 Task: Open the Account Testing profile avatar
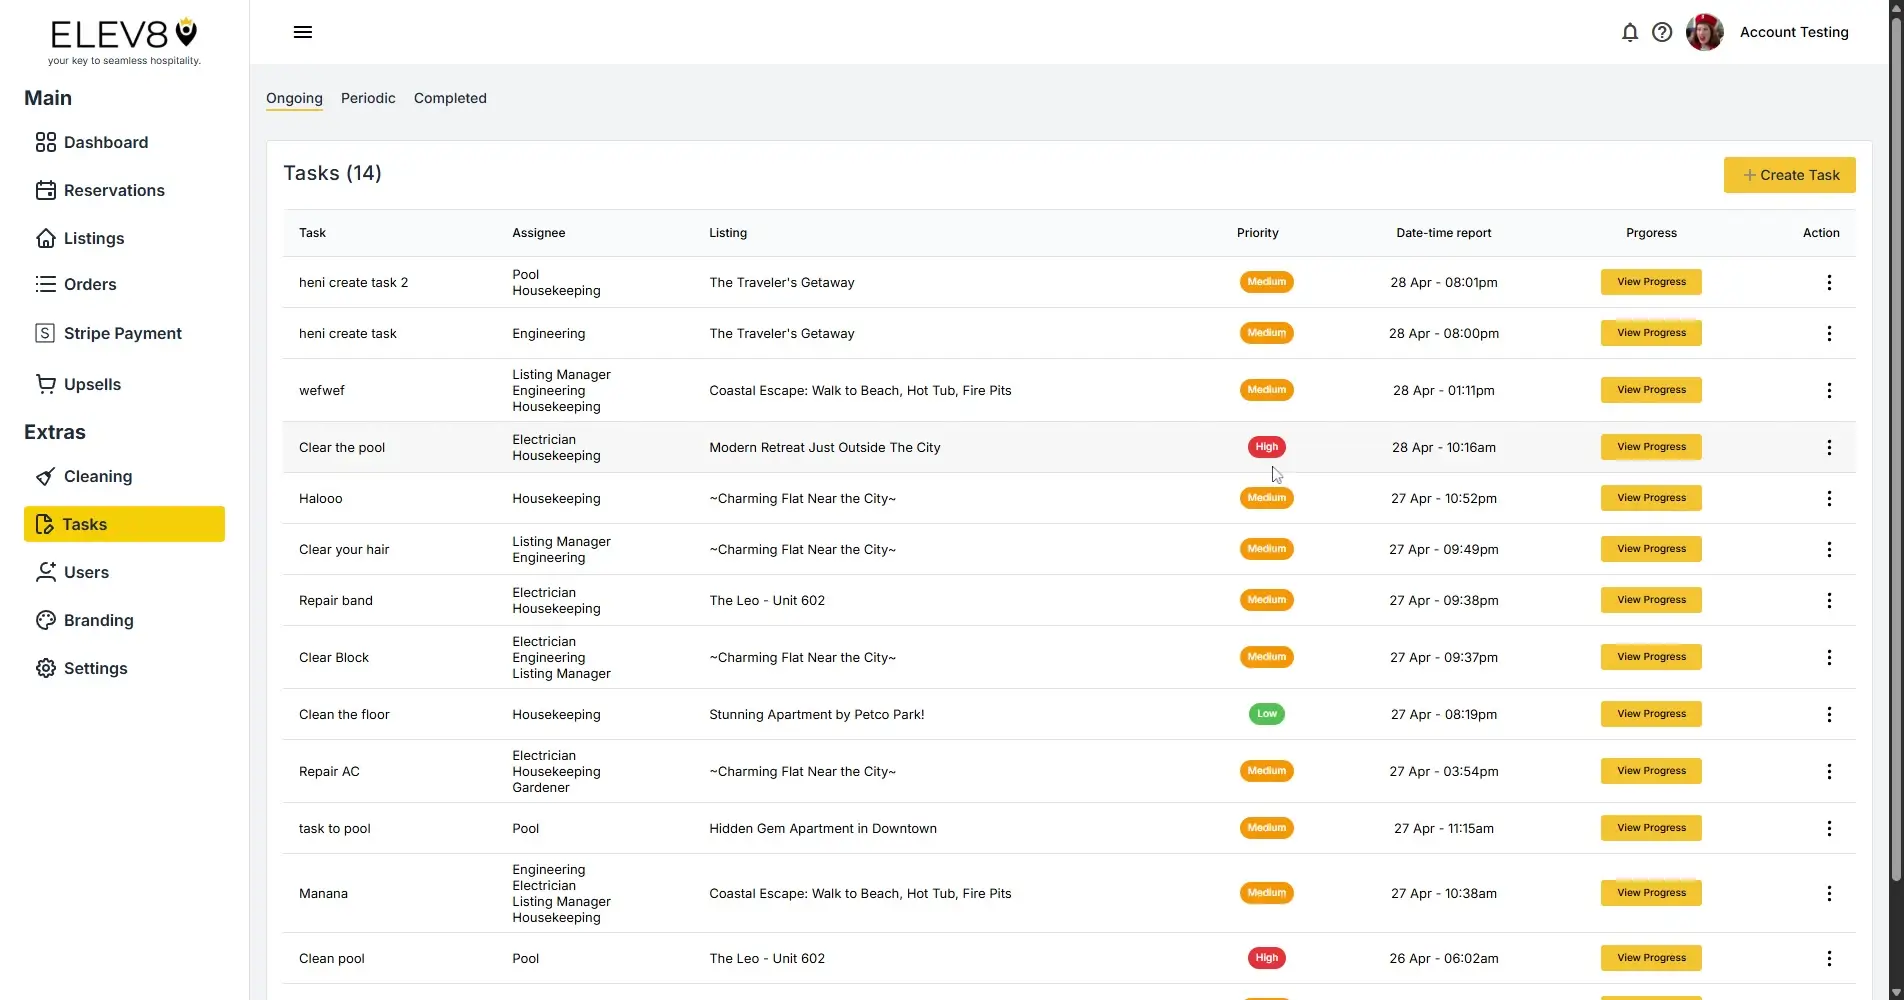click(x=1703, y=32)
